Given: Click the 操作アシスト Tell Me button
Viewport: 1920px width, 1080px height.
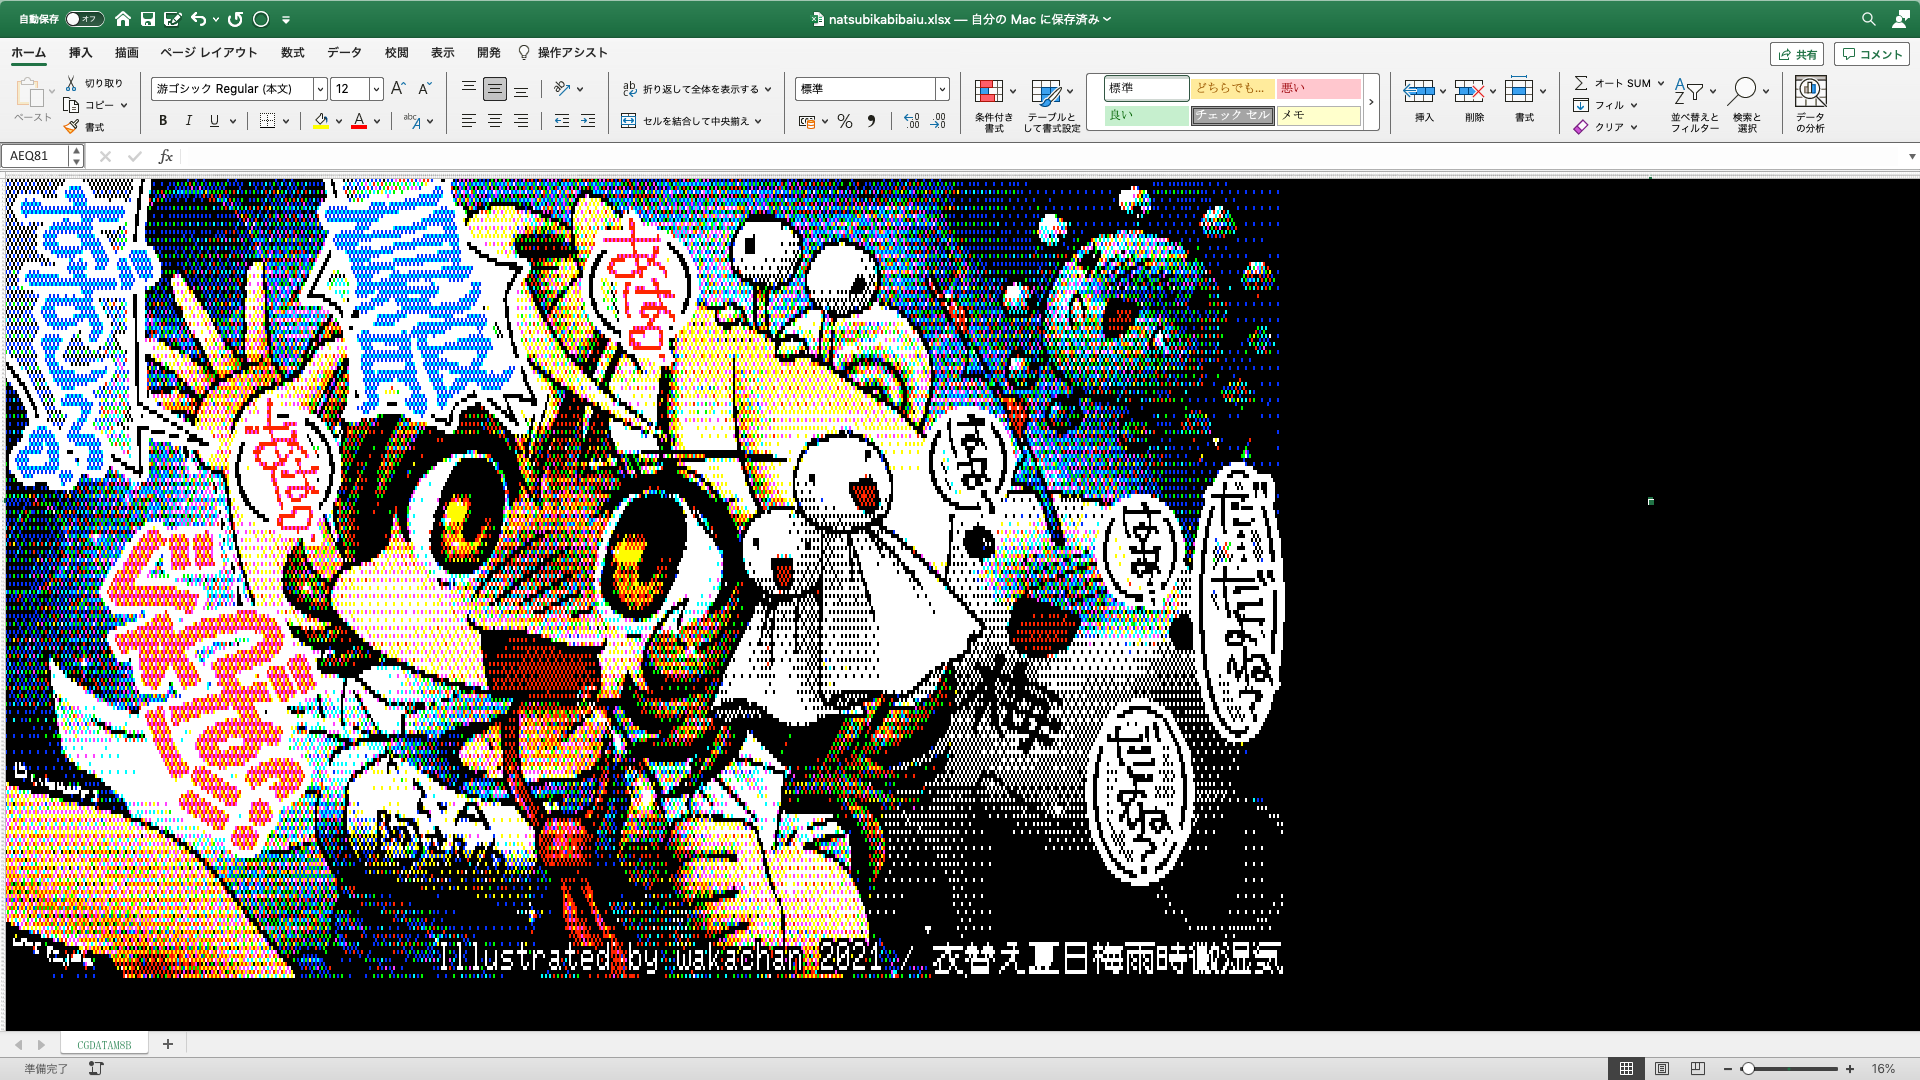Looking at the screenshot, I should tap(563, 53).
